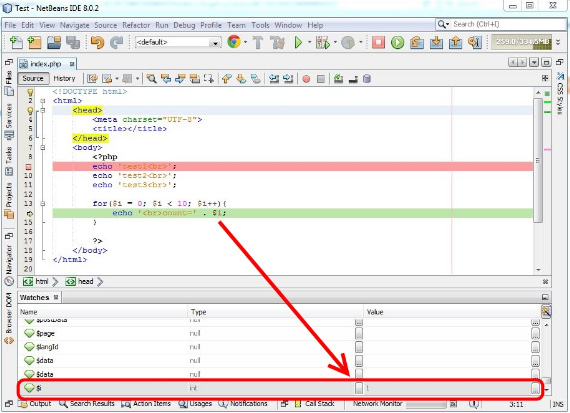Click the green Continue debugging icon
The height and width of the screenshot is (413, 570).
pyautogui.click(x=397, y=43)
